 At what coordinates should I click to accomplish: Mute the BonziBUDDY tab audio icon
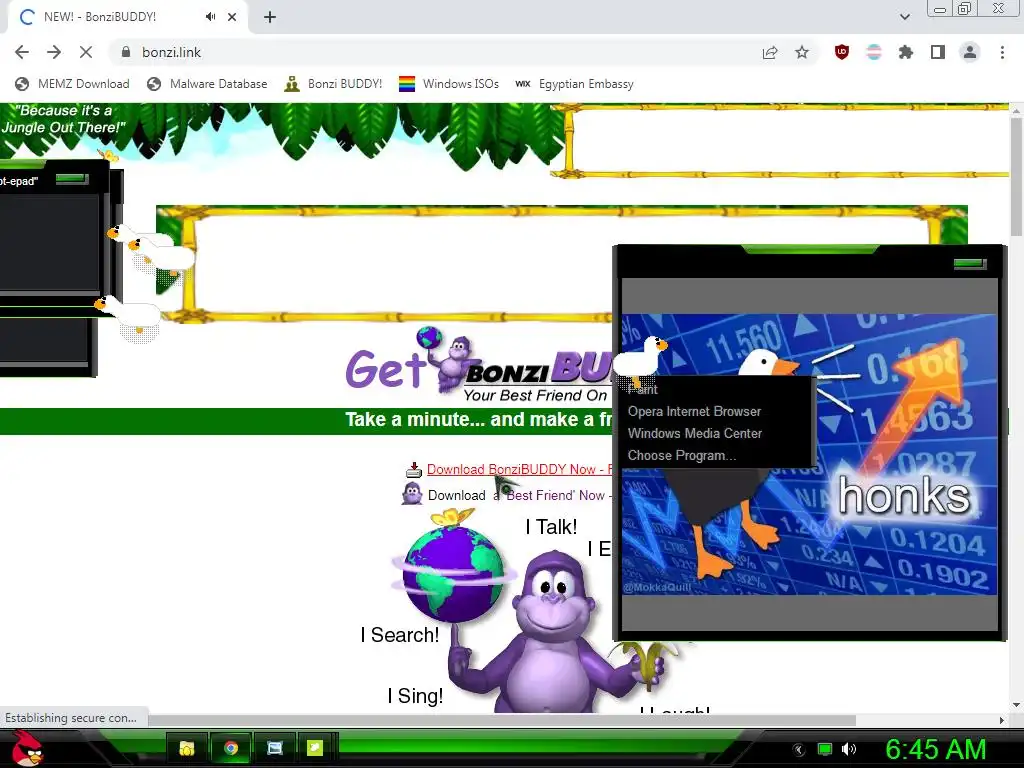coord(210,17)
